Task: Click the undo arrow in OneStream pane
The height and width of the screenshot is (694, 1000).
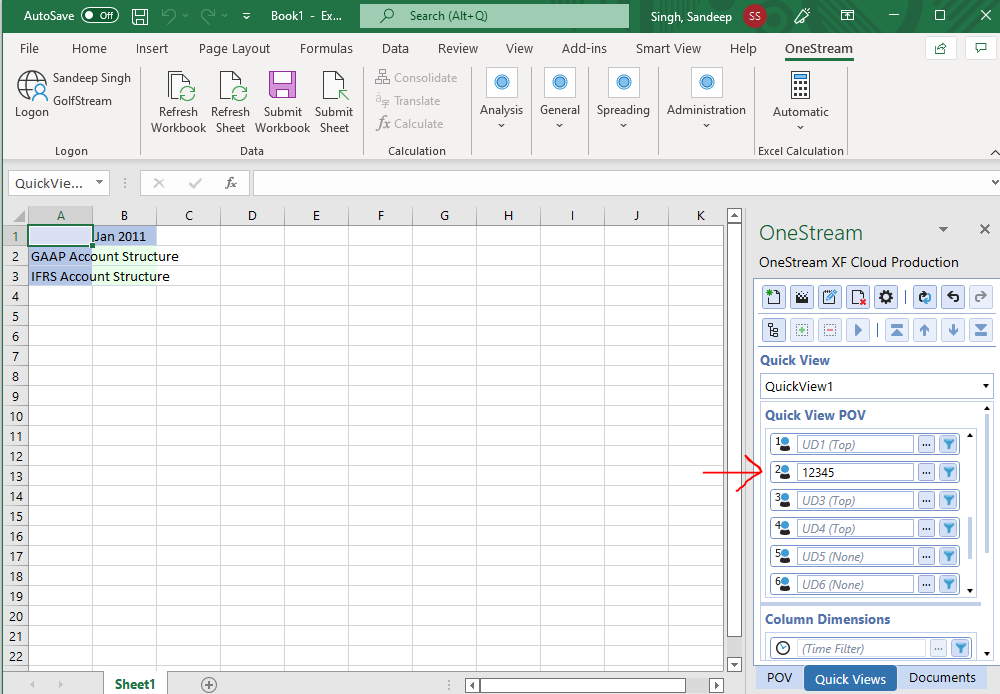Action: click(x=953, y=297)
